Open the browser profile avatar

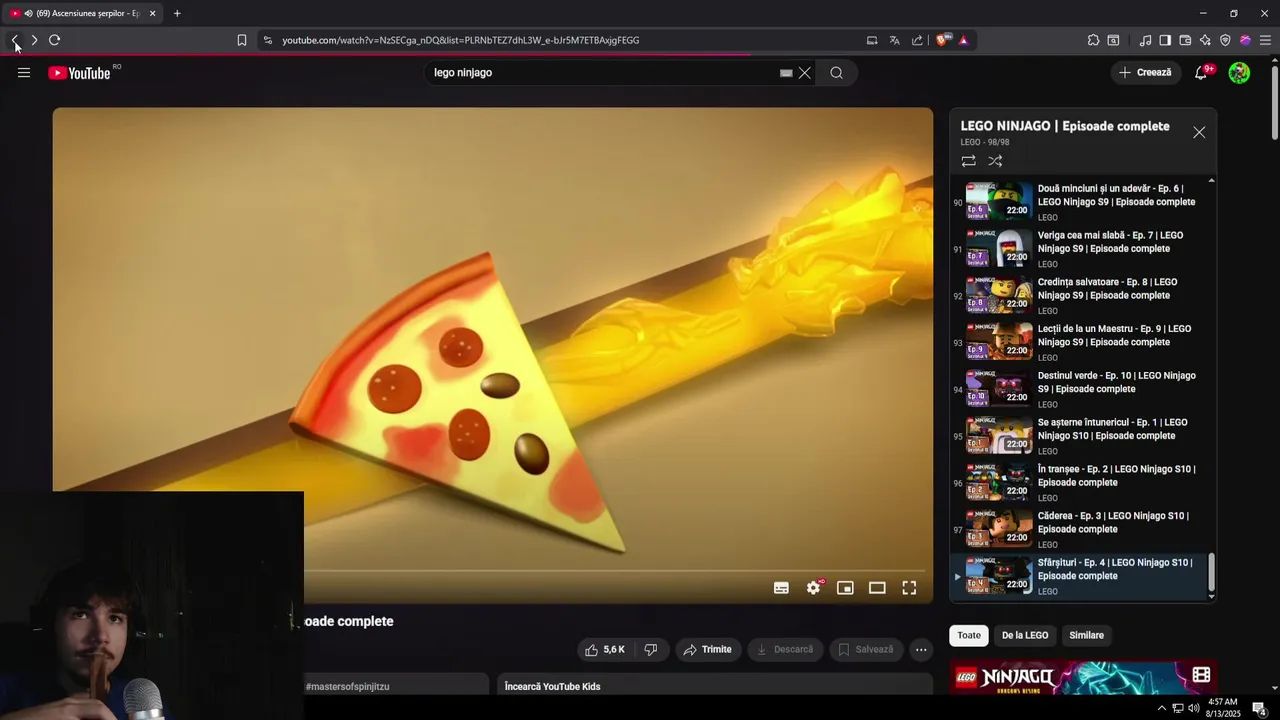coord(1245,40)
